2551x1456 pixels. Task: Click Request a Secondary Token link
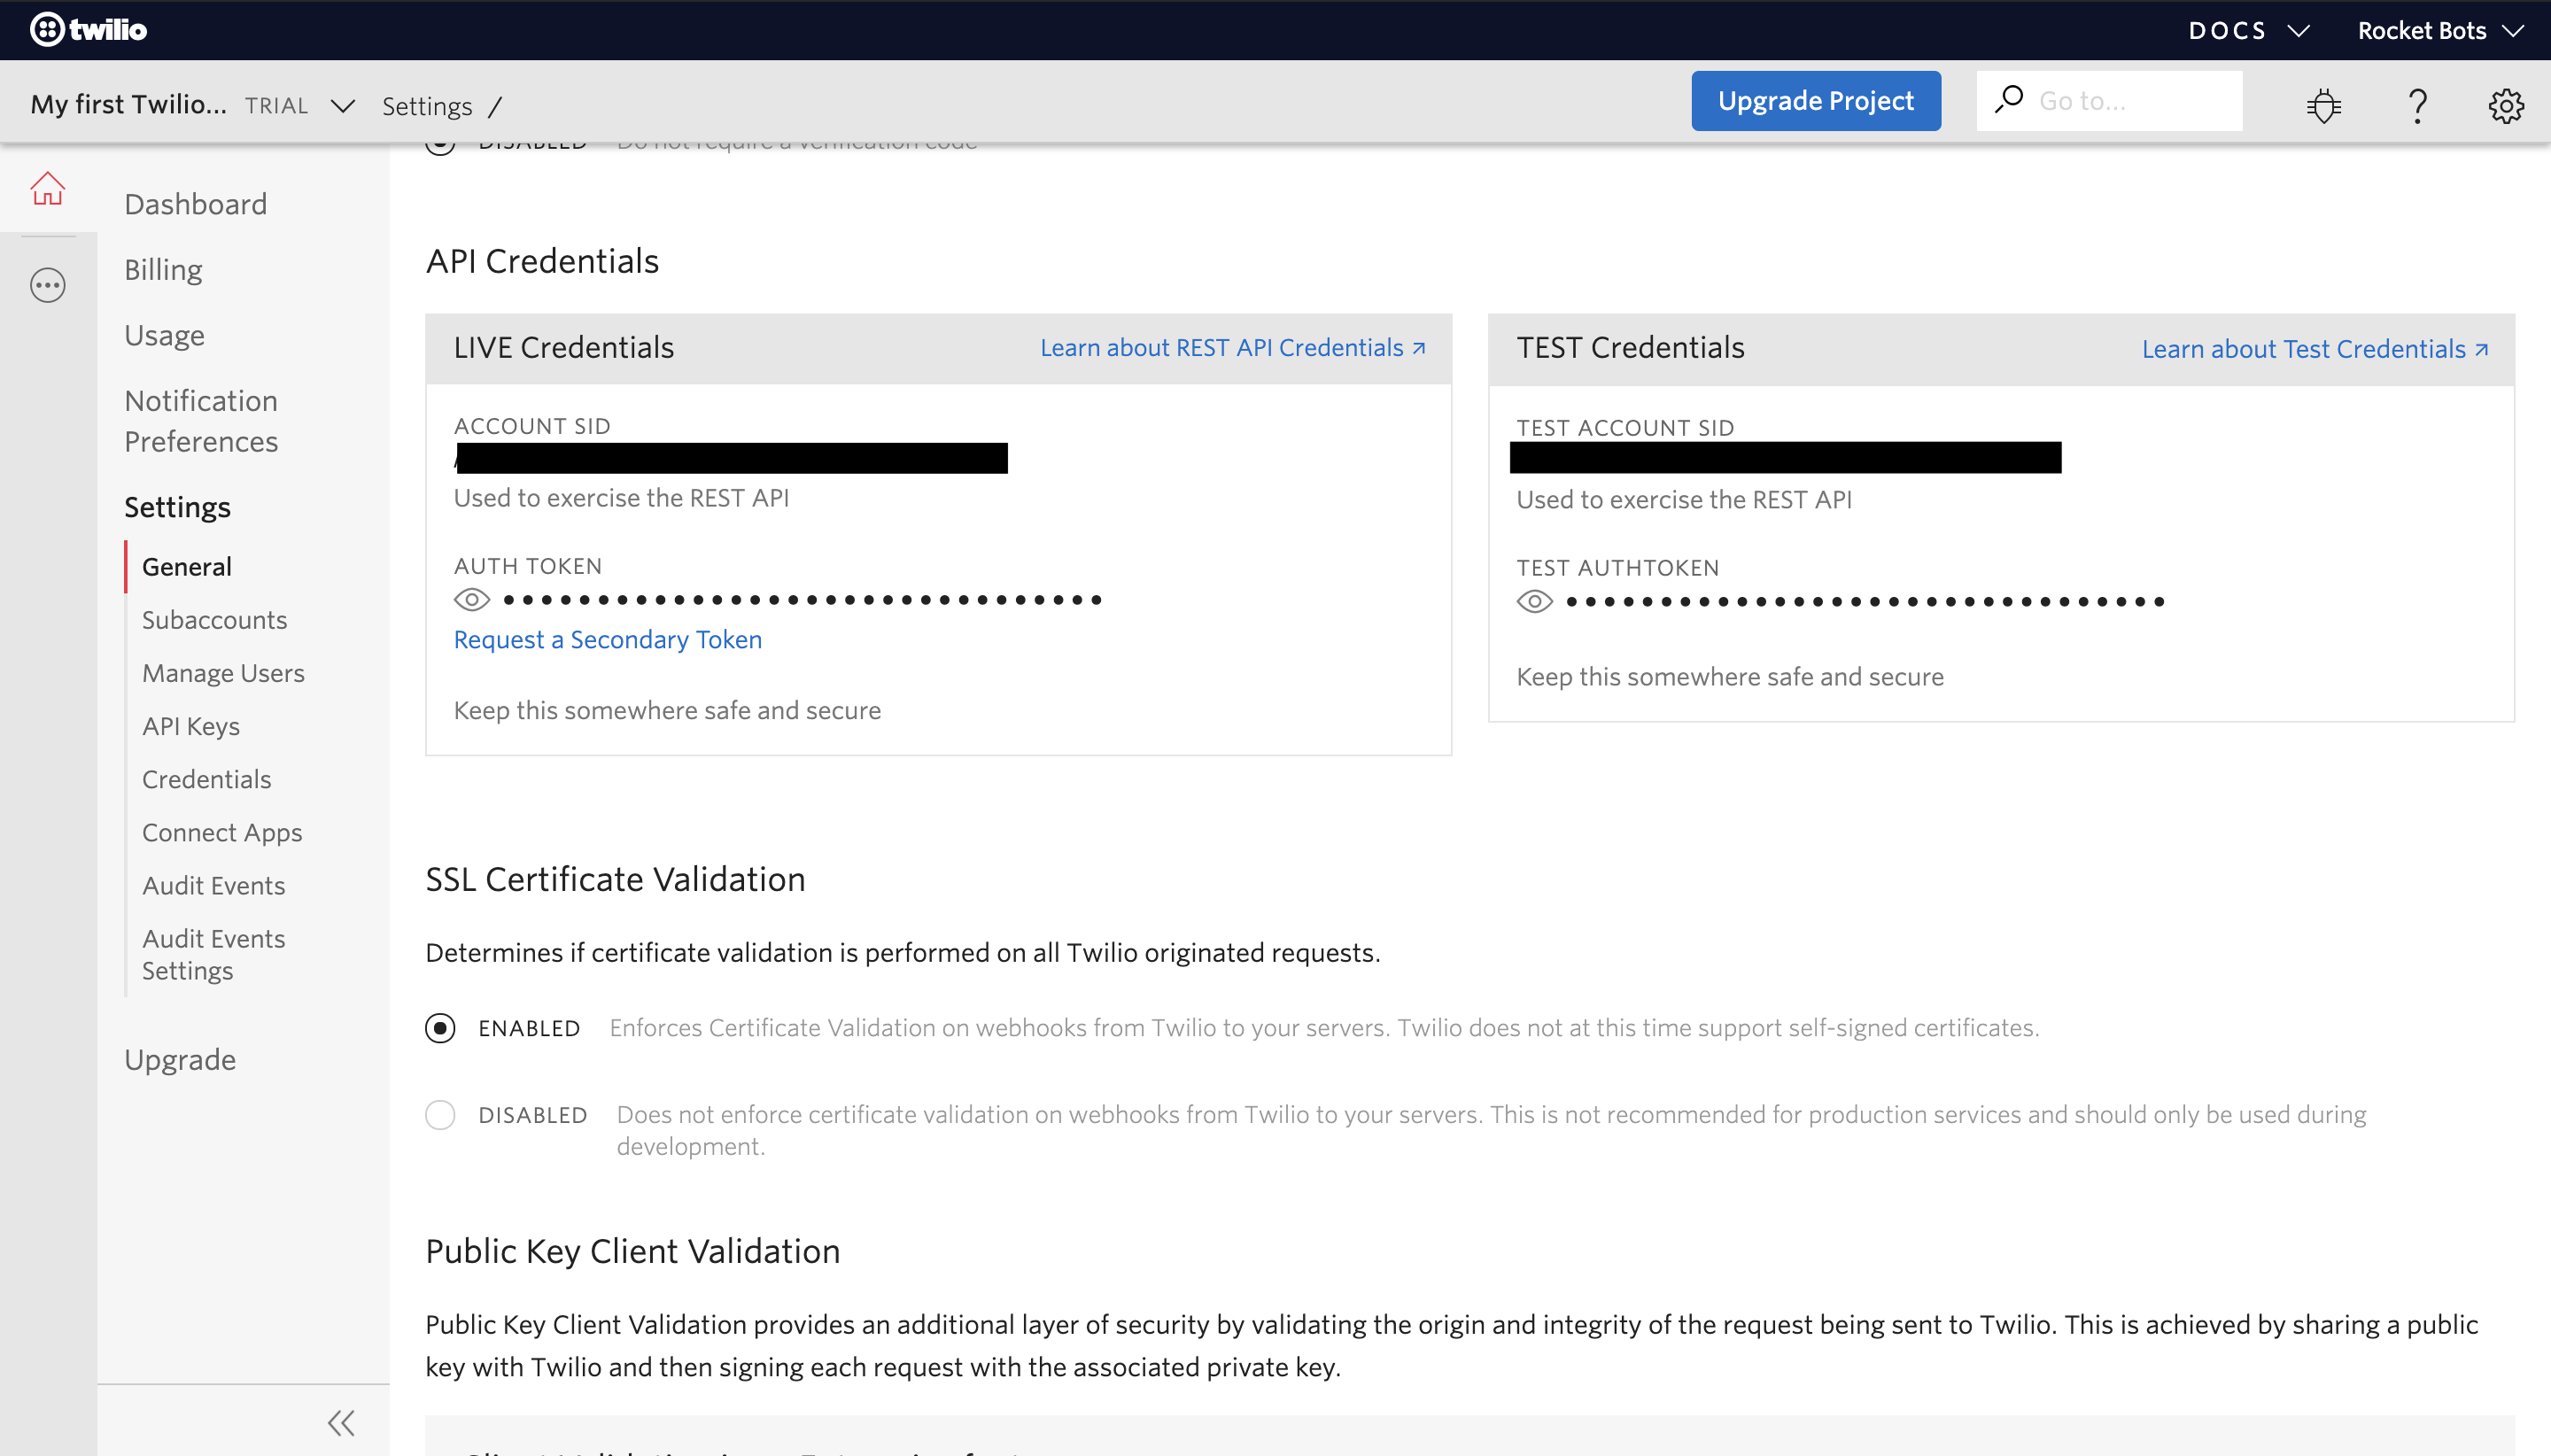608,639
